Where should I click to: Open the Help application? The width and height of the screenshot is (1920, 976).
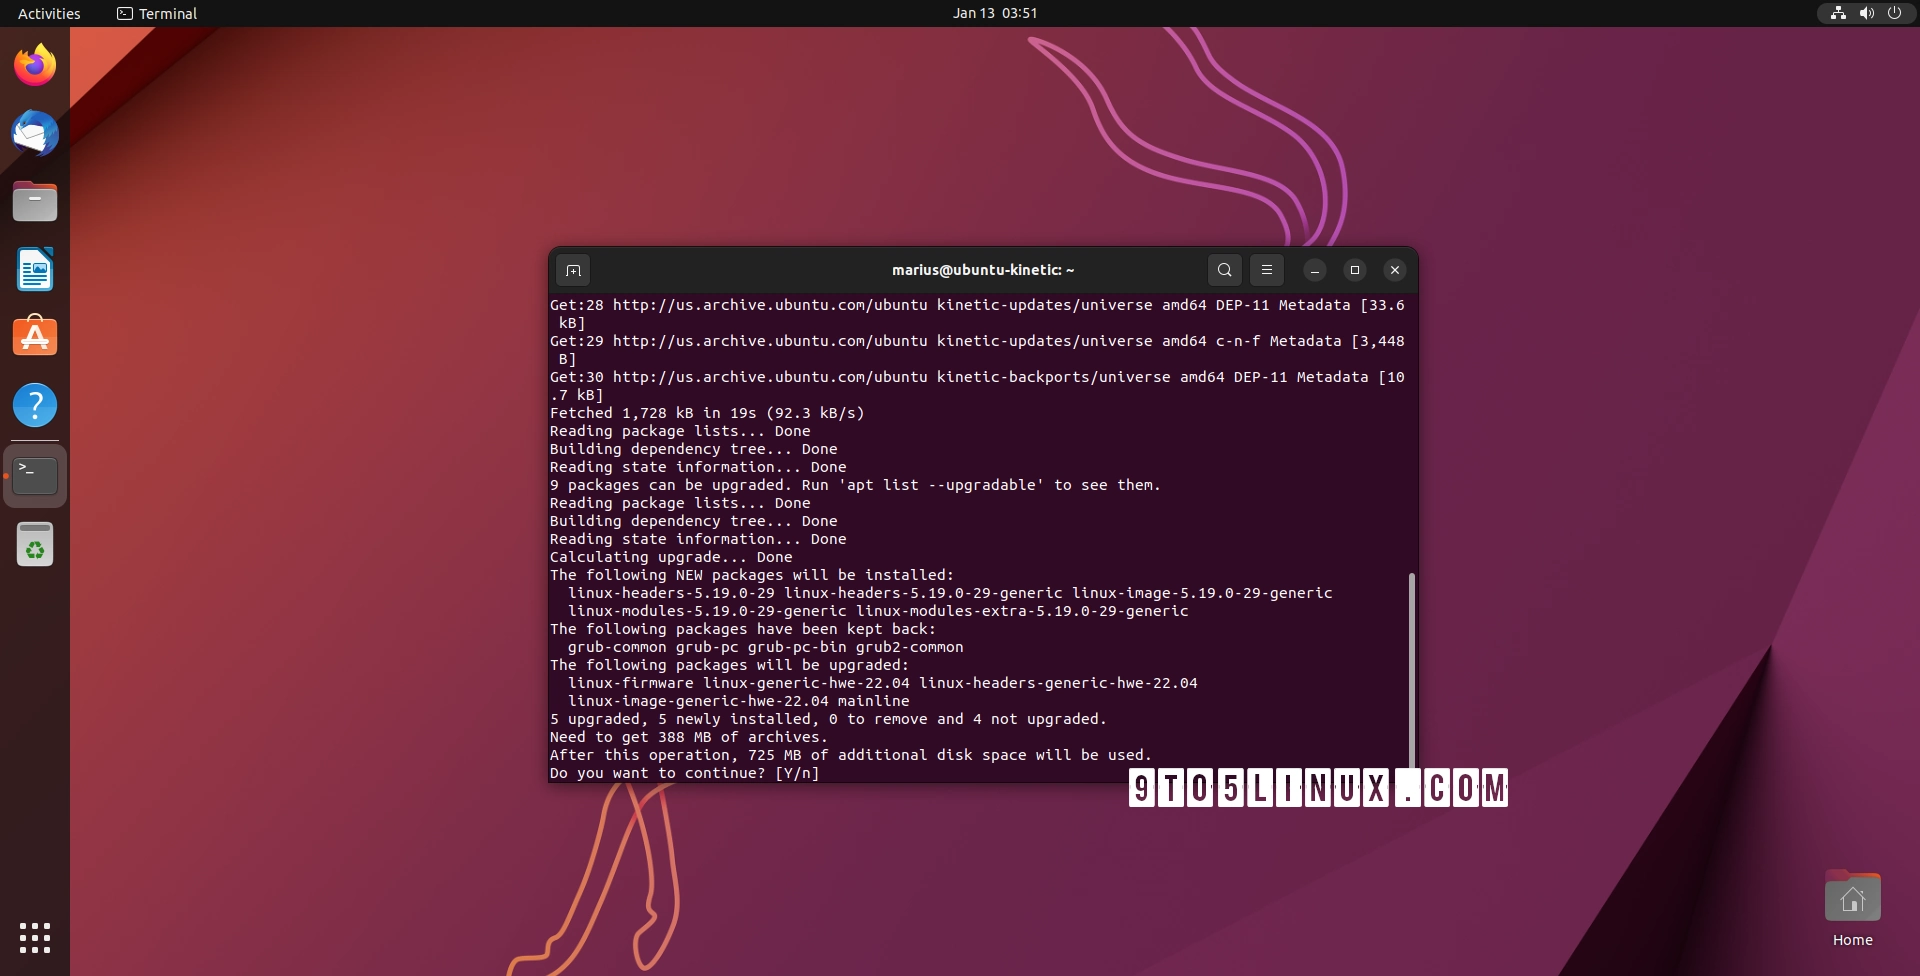tap(35, 405)
